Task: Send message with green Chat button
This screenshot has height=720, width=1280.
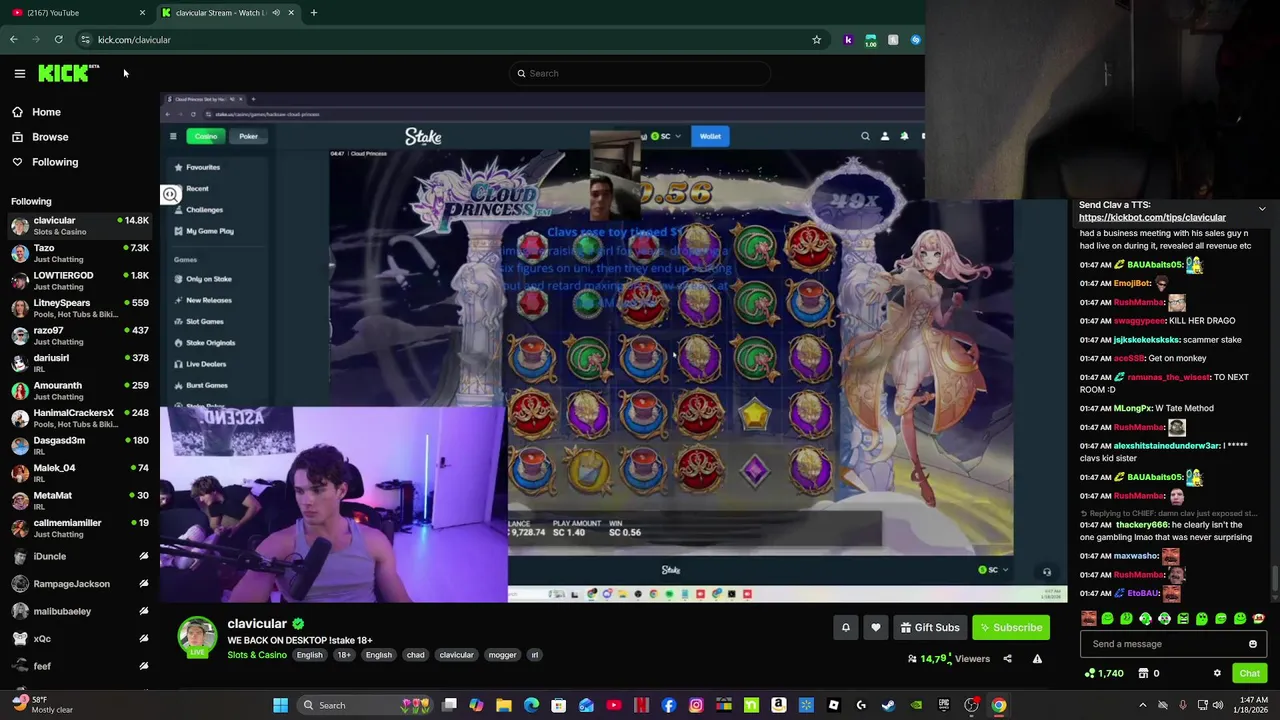Action: 1249,673
